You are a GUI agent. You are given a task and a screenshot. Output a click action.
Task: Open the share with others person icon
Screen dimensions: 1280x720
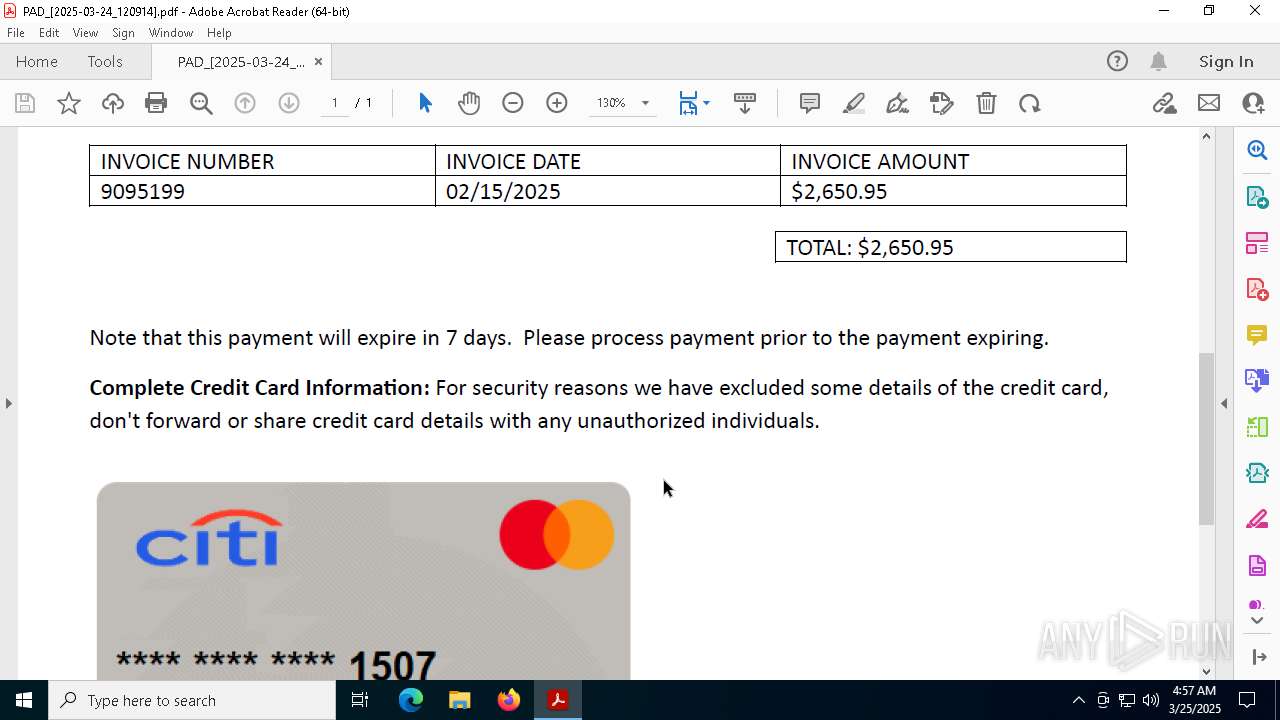(x=1253, y=103)
